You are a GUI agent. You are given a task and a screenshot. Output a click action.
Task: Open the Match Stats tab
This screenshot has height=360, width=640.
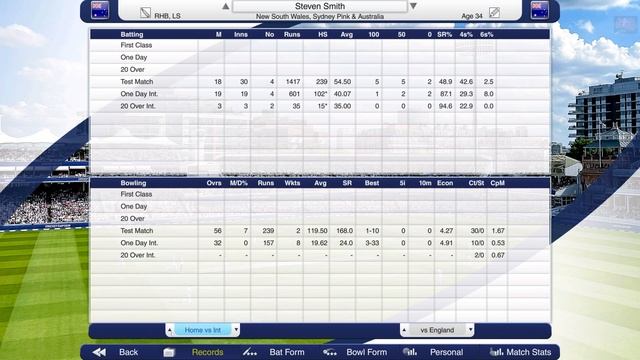(x=529, y=352)
